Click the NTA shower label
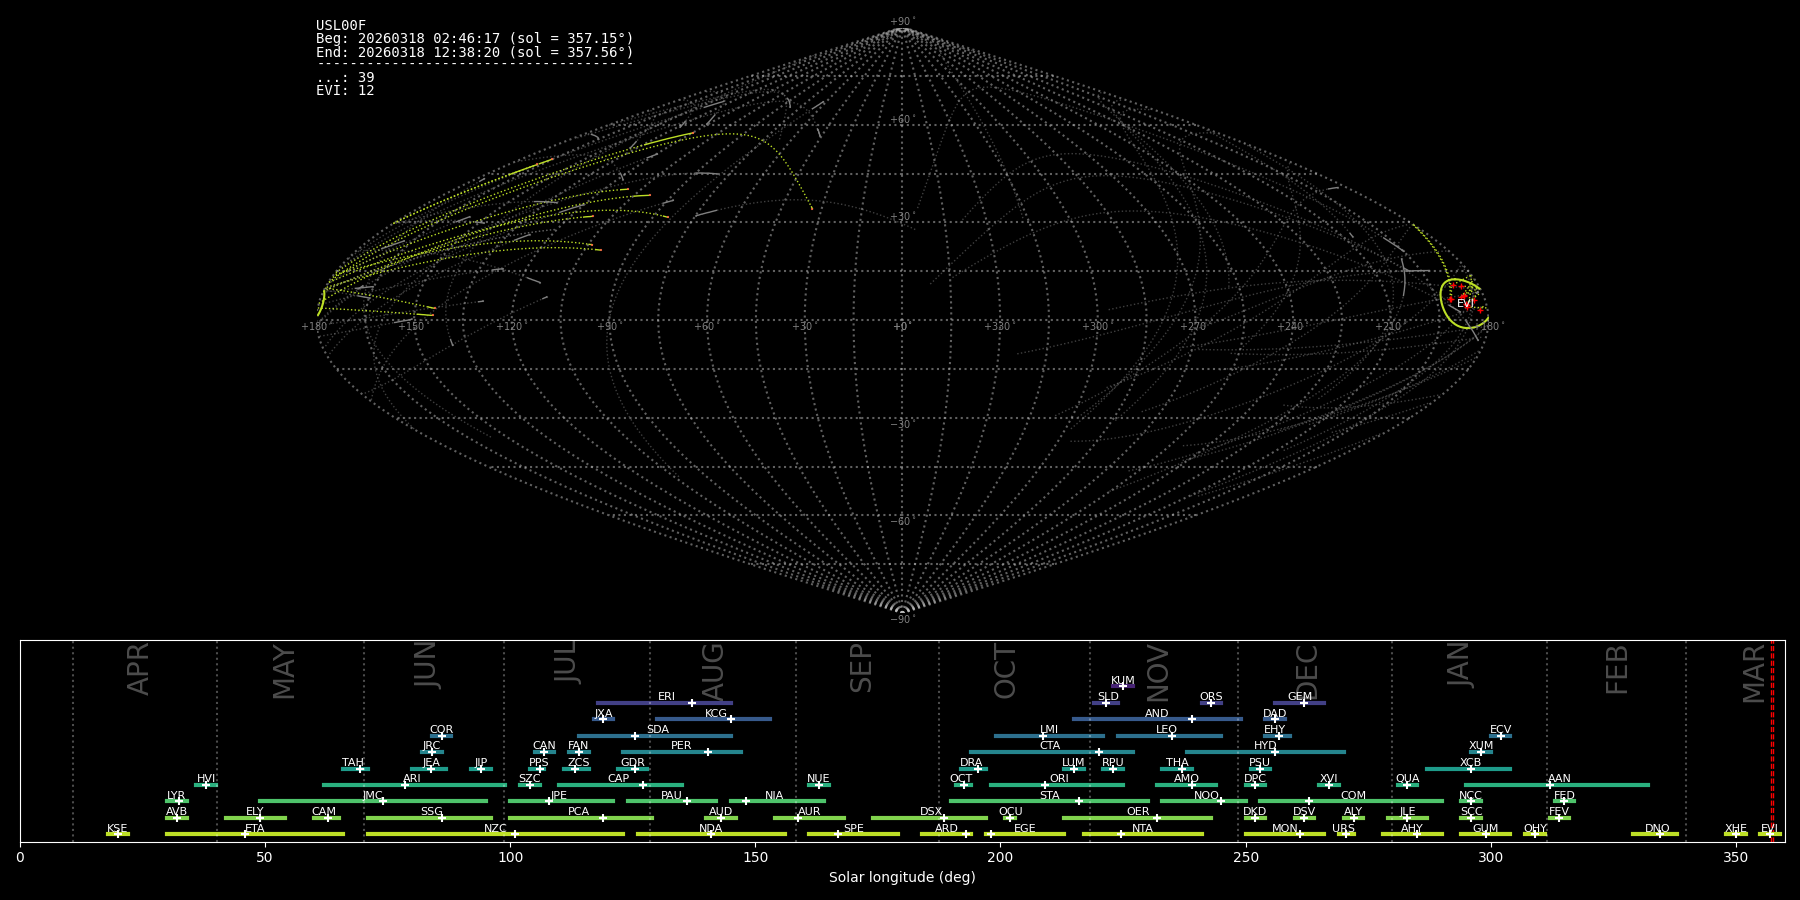Viewport: 1800px width, 900px height. [1142, 829]
